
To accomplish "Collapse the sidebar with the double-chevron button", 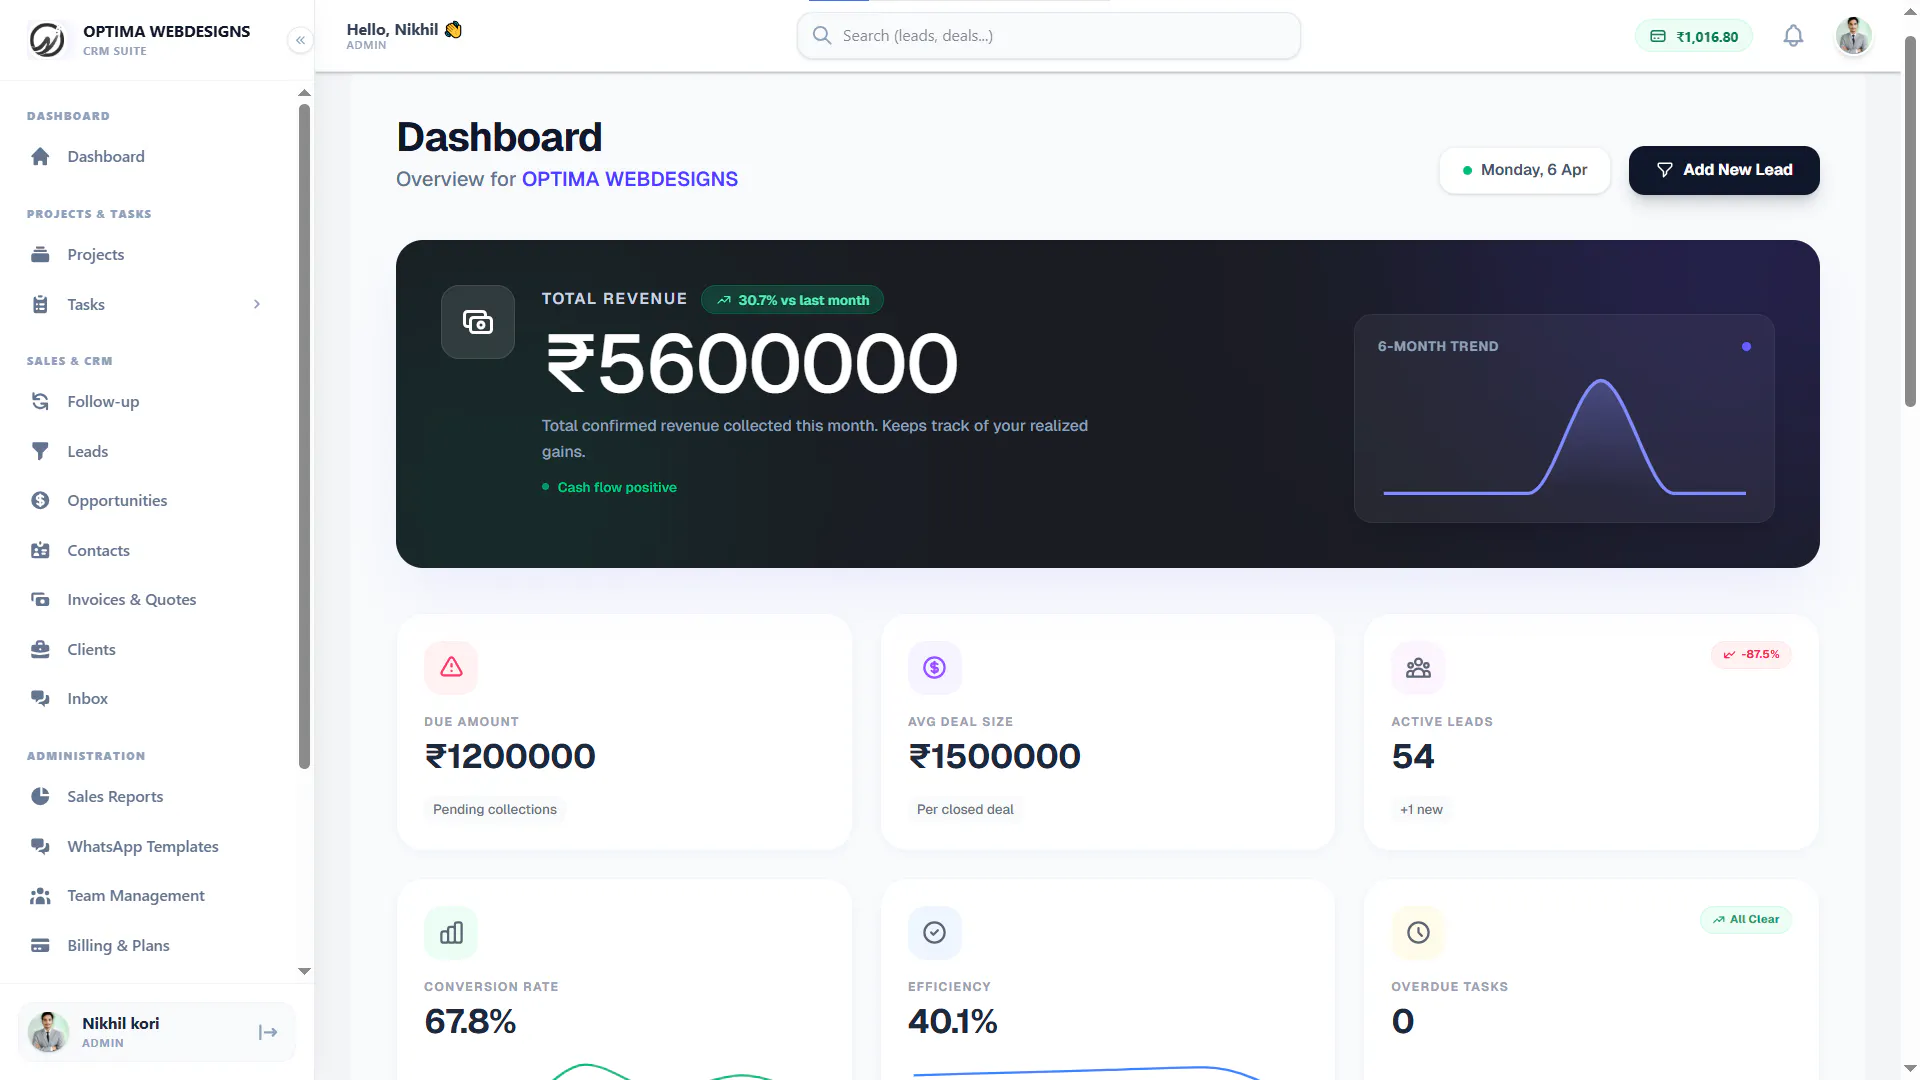I will tap(300, 40).
